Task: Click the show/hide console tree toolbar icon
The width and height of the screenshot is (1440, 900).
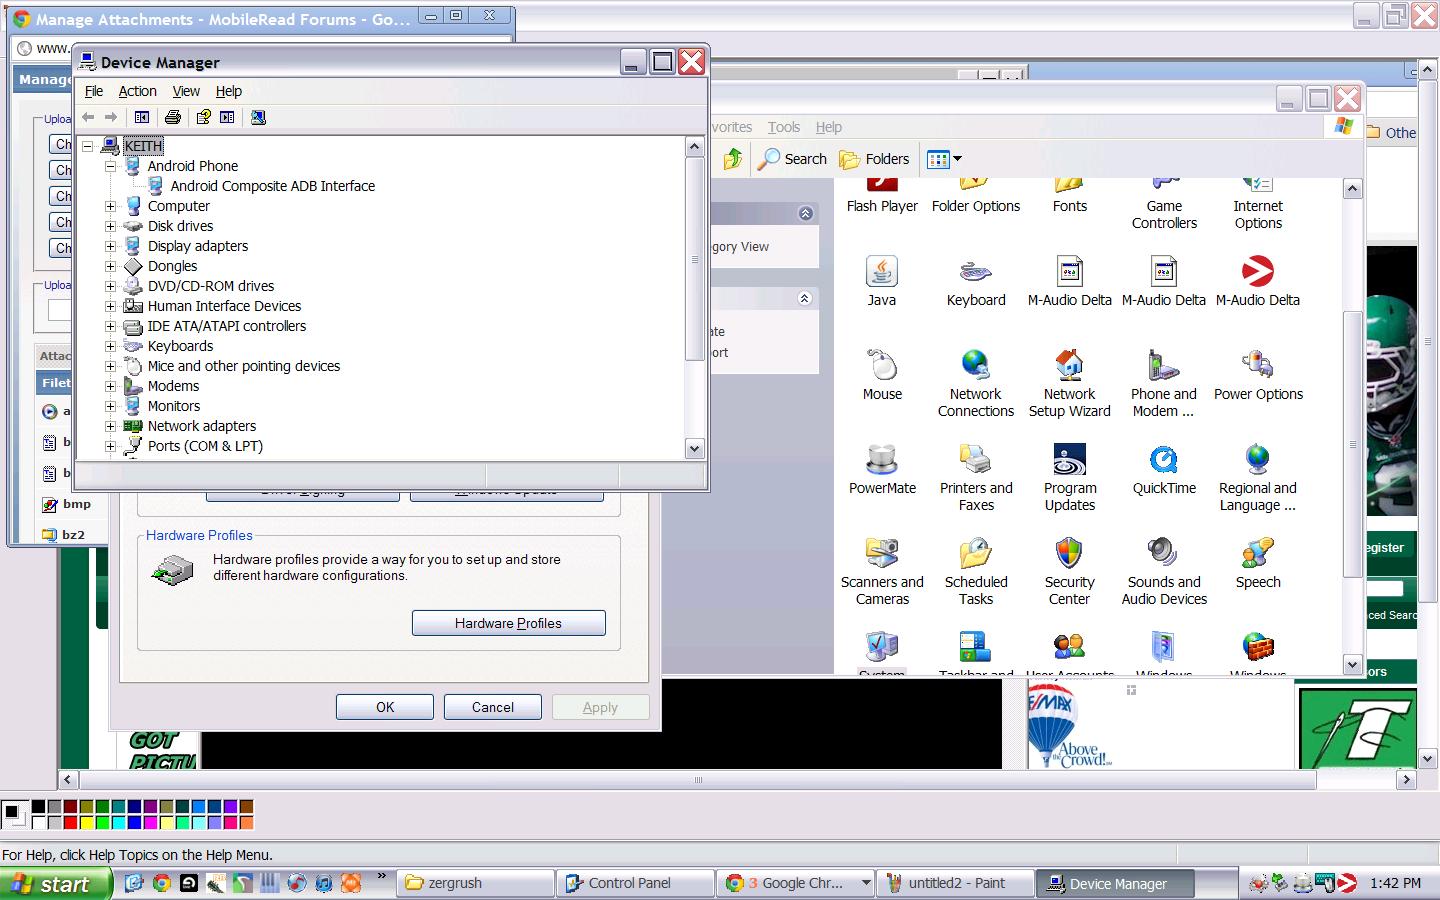Action: 142,117
